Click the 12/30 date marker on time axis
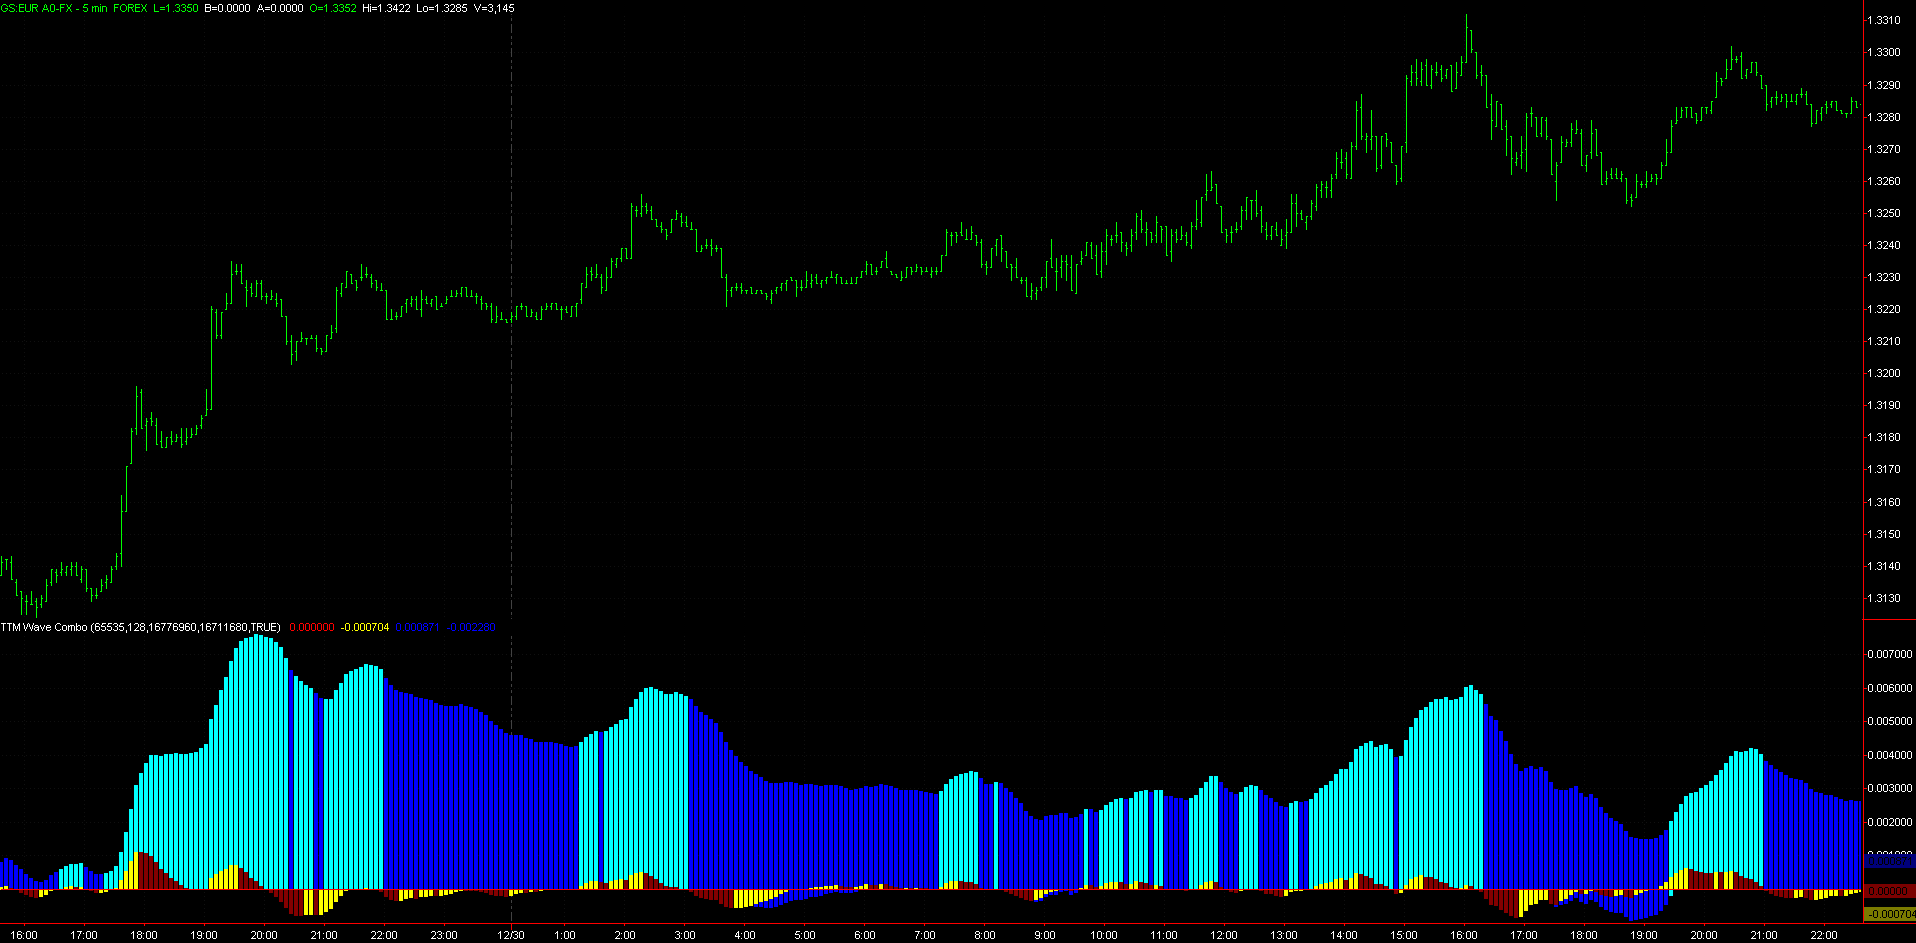The height and width of the screenshot is (943, 1916). point(511,935)
